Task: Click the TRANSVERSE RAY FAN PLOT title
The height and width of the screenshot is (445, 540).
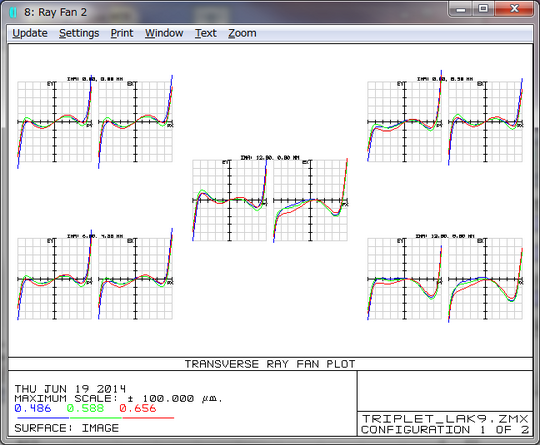Action: pyautogui.click(x=270, y=364)
